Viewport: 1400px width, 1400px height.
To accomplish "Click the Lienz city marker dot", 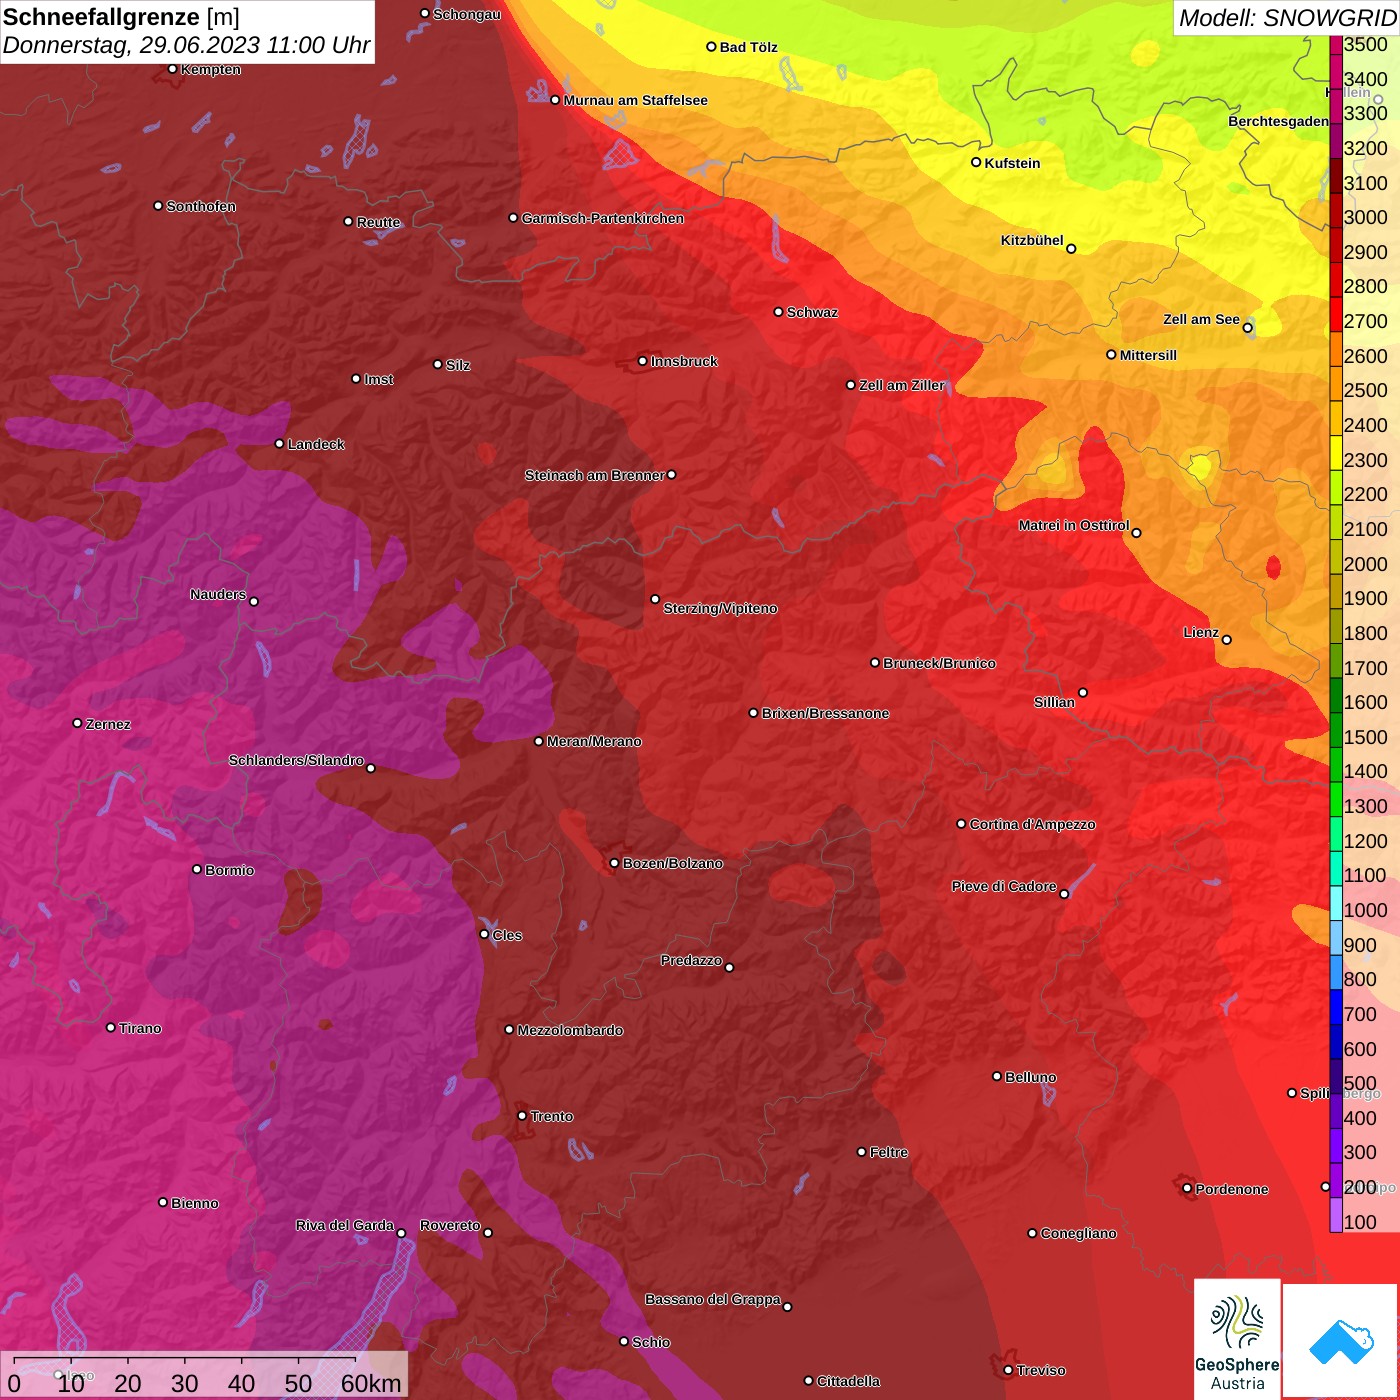I will (x=1227, y=640).
